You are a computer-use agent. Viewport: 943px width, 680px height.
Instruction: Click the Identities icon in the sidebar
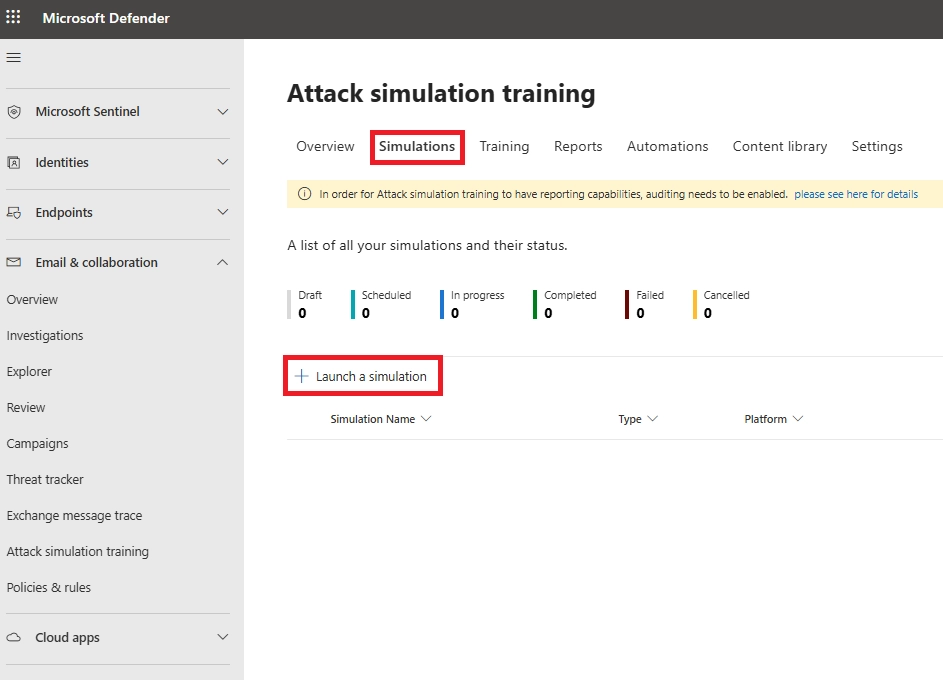[x=13, y=162]
